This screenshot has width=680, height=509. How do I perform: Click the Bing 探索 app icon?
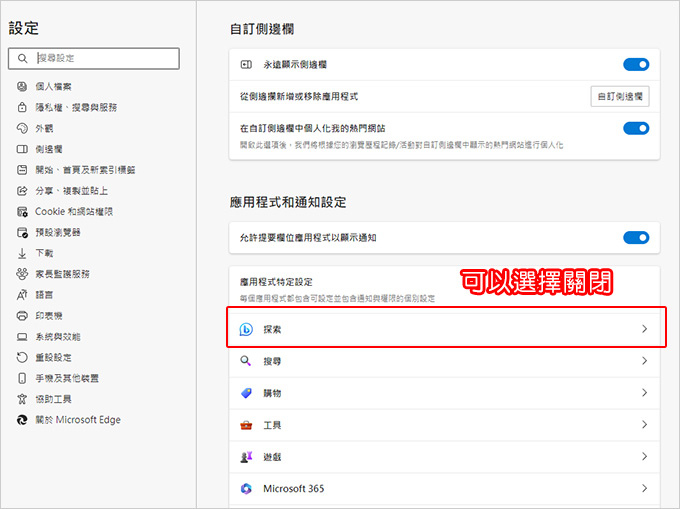(246, 330)
